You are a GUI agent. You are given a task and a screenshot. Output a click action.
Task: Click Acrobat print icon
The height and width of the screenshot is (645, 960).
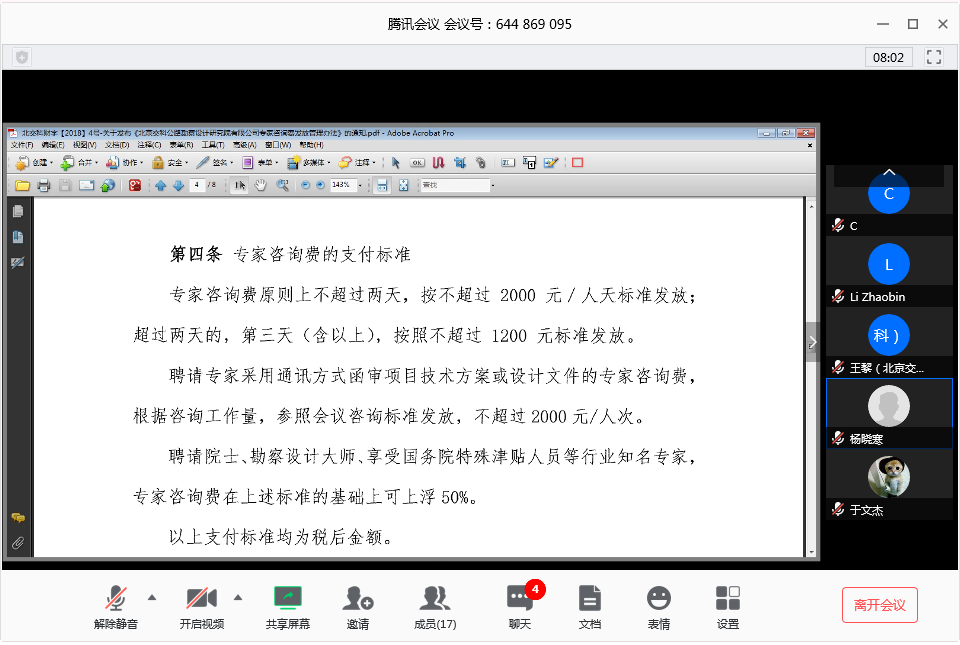43,185
